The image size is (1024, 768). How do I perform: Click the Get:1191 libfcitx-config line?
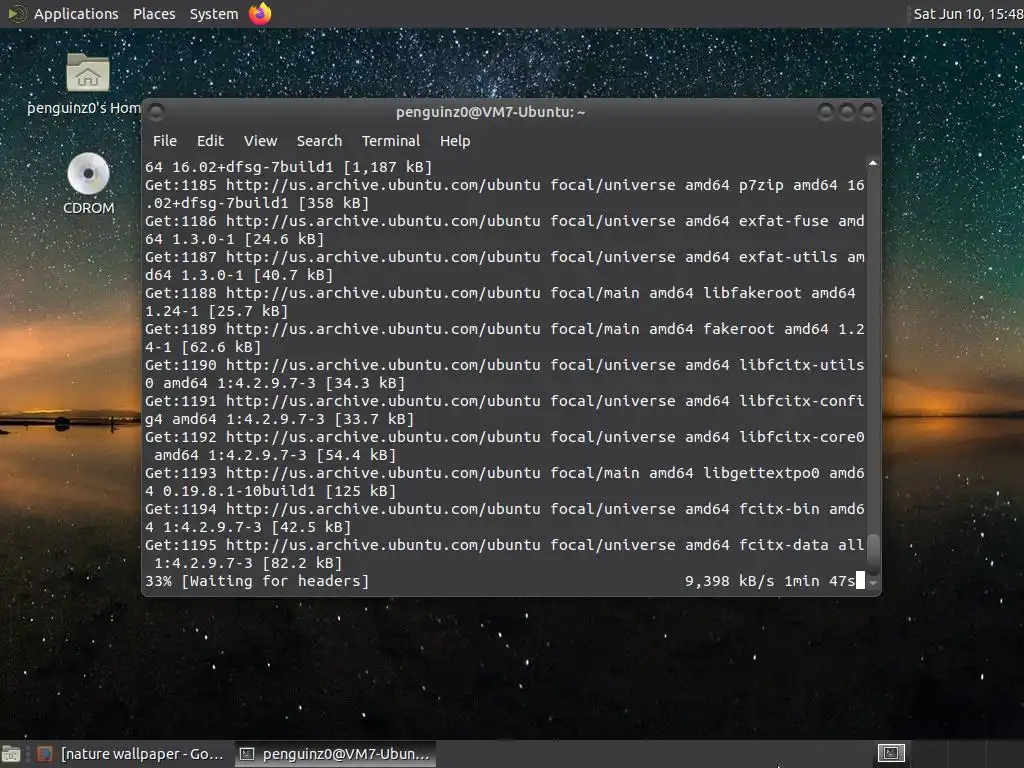504,409
